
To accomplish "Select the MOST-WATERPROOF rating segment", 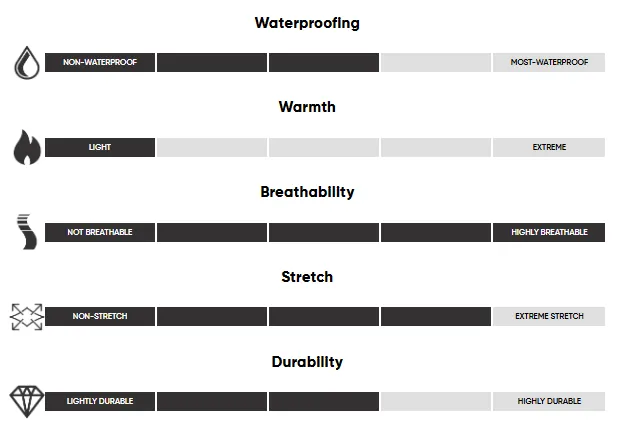I will 549,62.
